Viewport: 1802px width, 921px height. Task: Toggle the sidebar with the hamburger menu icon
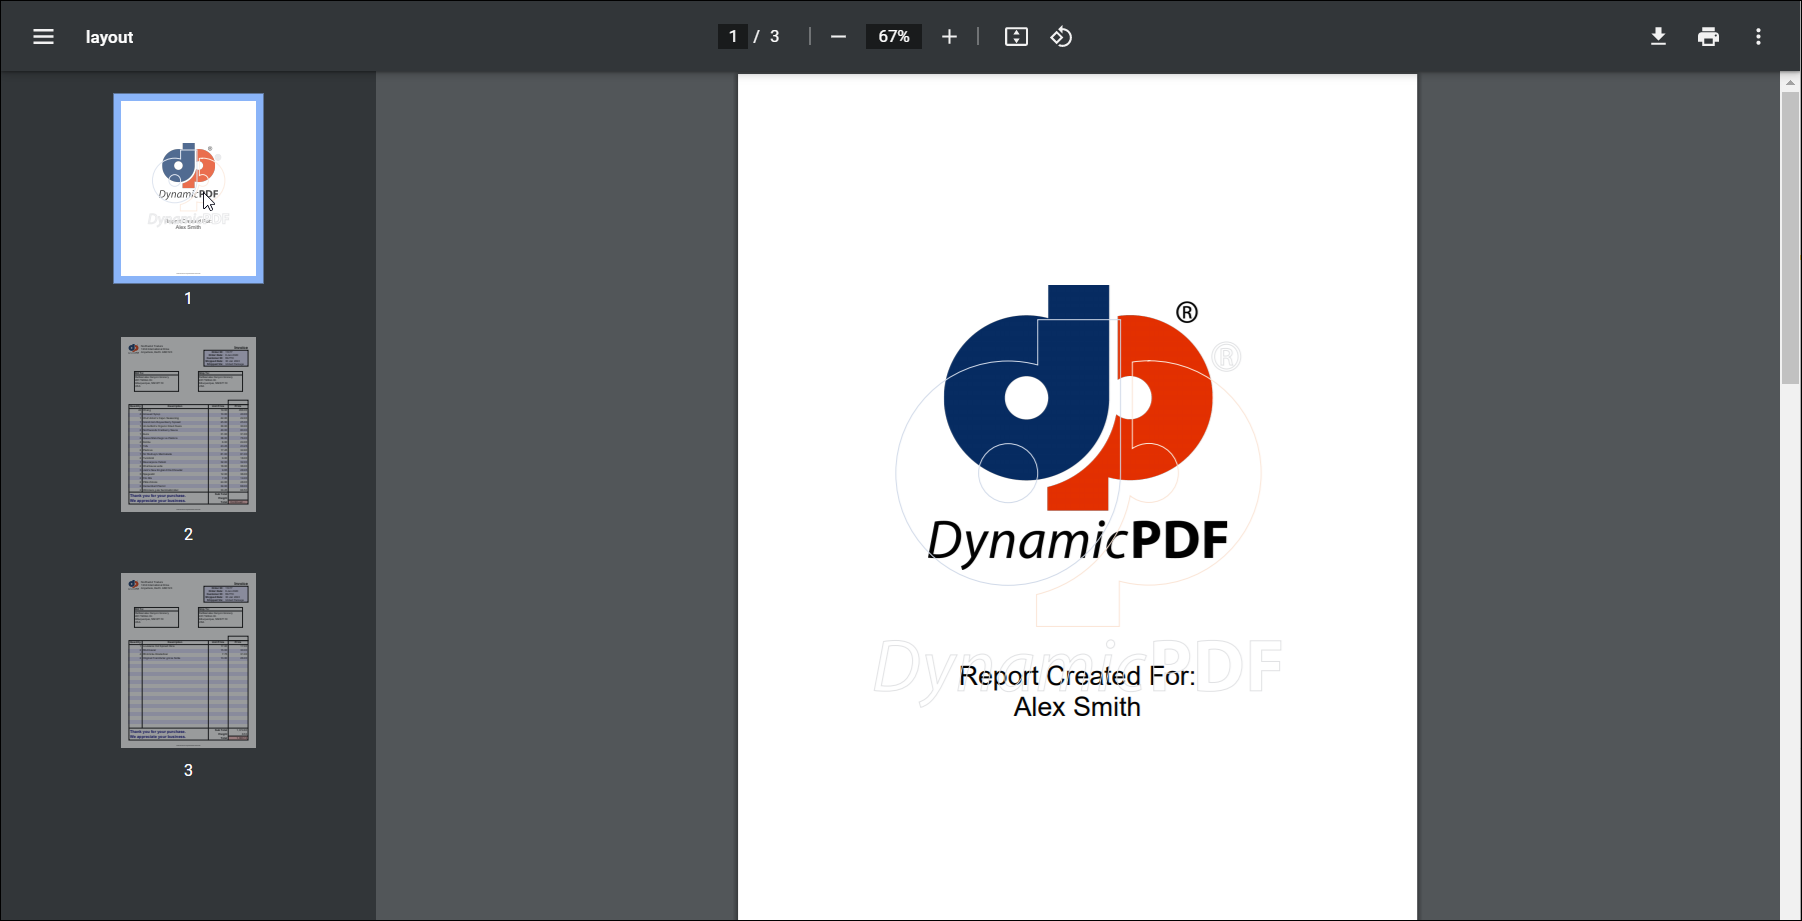[x=43, y=37]
